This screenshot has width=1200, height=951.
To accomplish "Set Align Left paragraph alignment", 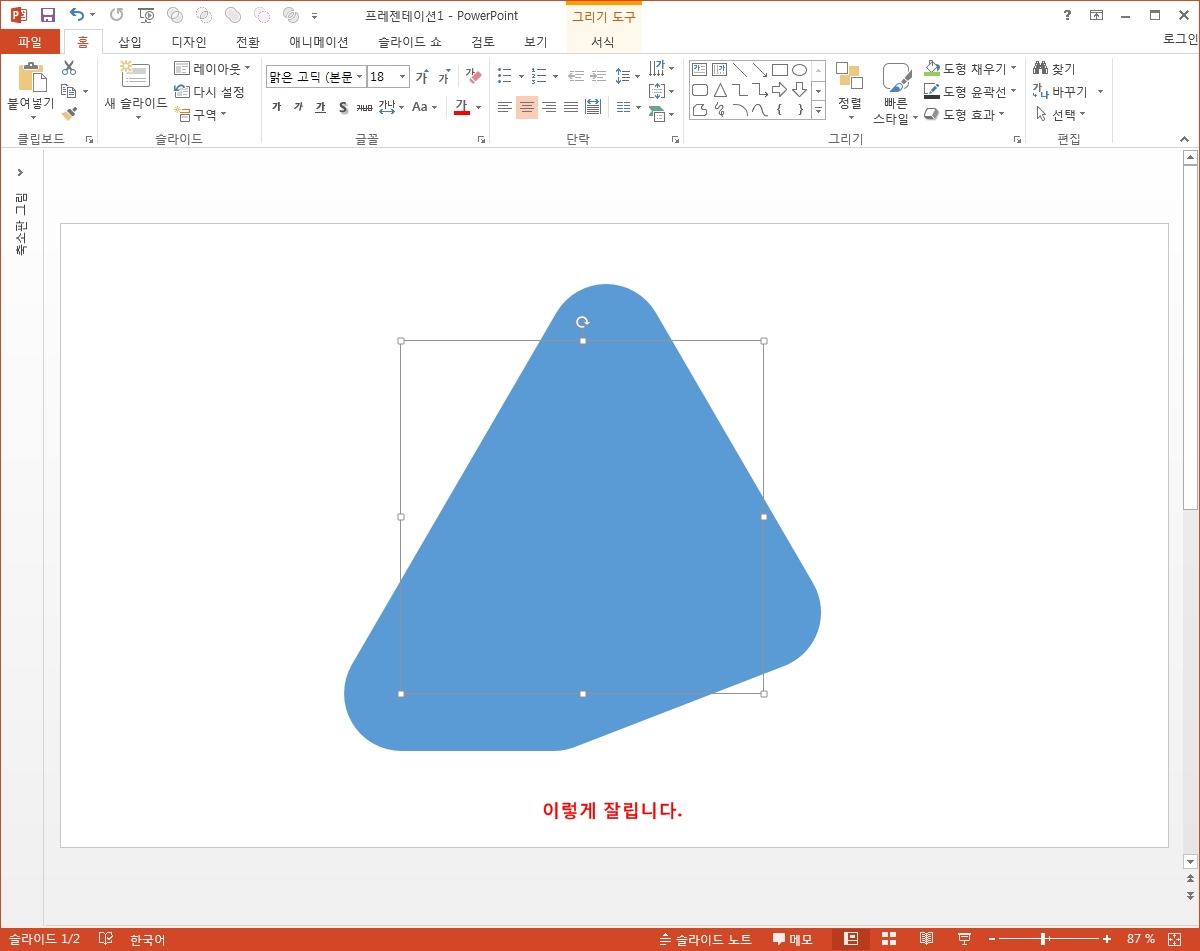I will tap(505, 107).
